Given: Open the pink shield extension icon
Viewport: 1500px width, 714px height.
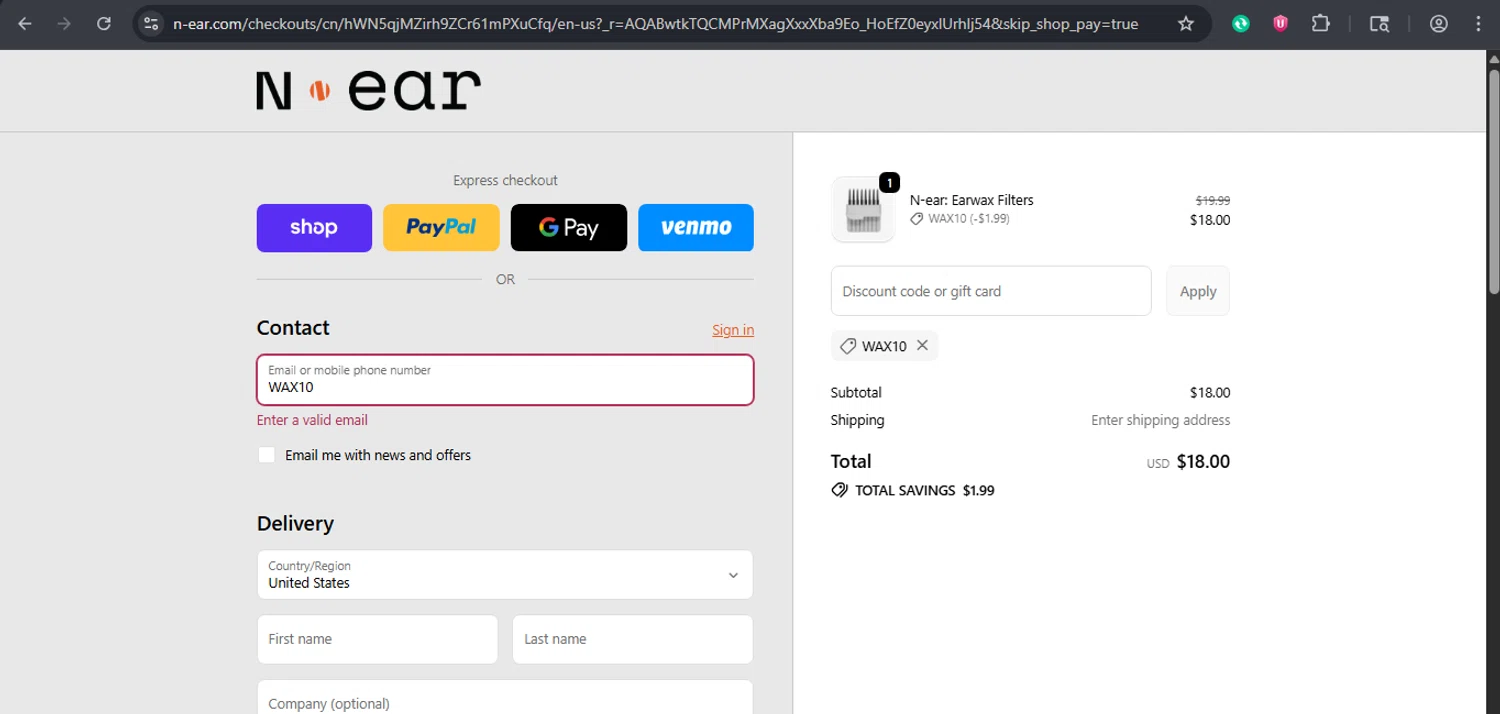Looking at the screenshot, I should tap(1280, 24).
